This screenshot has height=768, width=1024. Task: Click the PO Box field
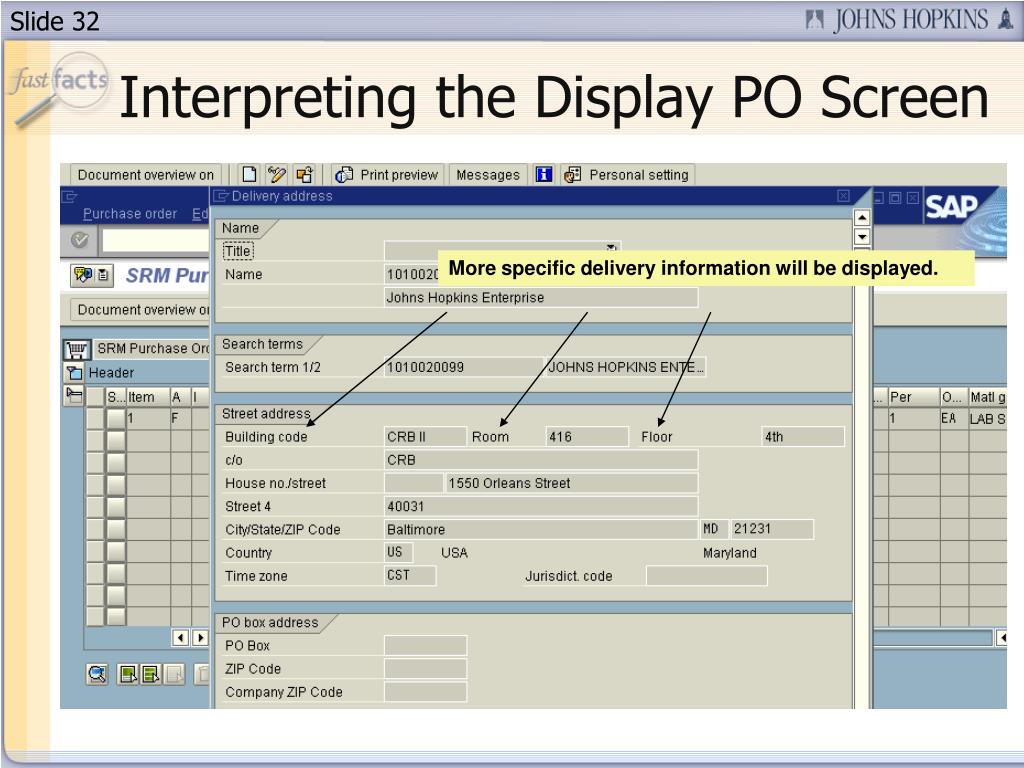(425, 646)
